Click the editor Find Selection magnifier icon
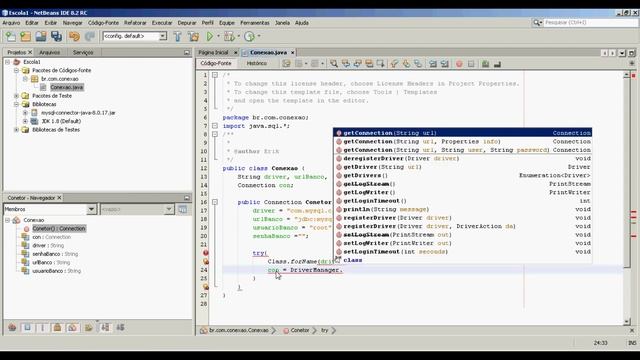 [334, 64]
